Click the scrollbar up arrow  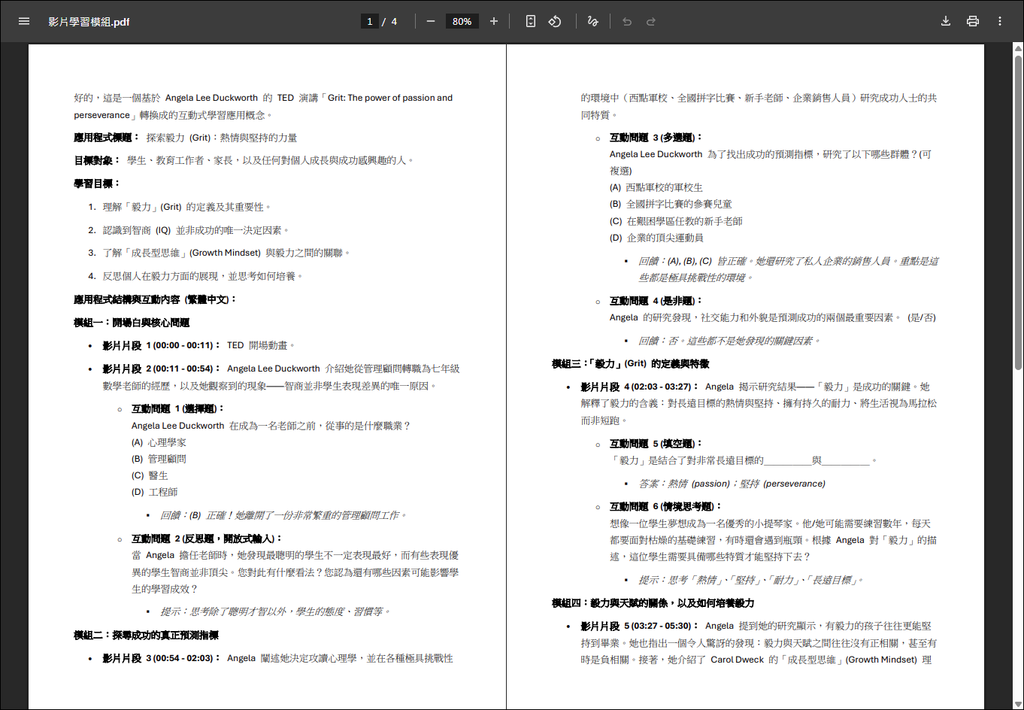coord(1018,47)
